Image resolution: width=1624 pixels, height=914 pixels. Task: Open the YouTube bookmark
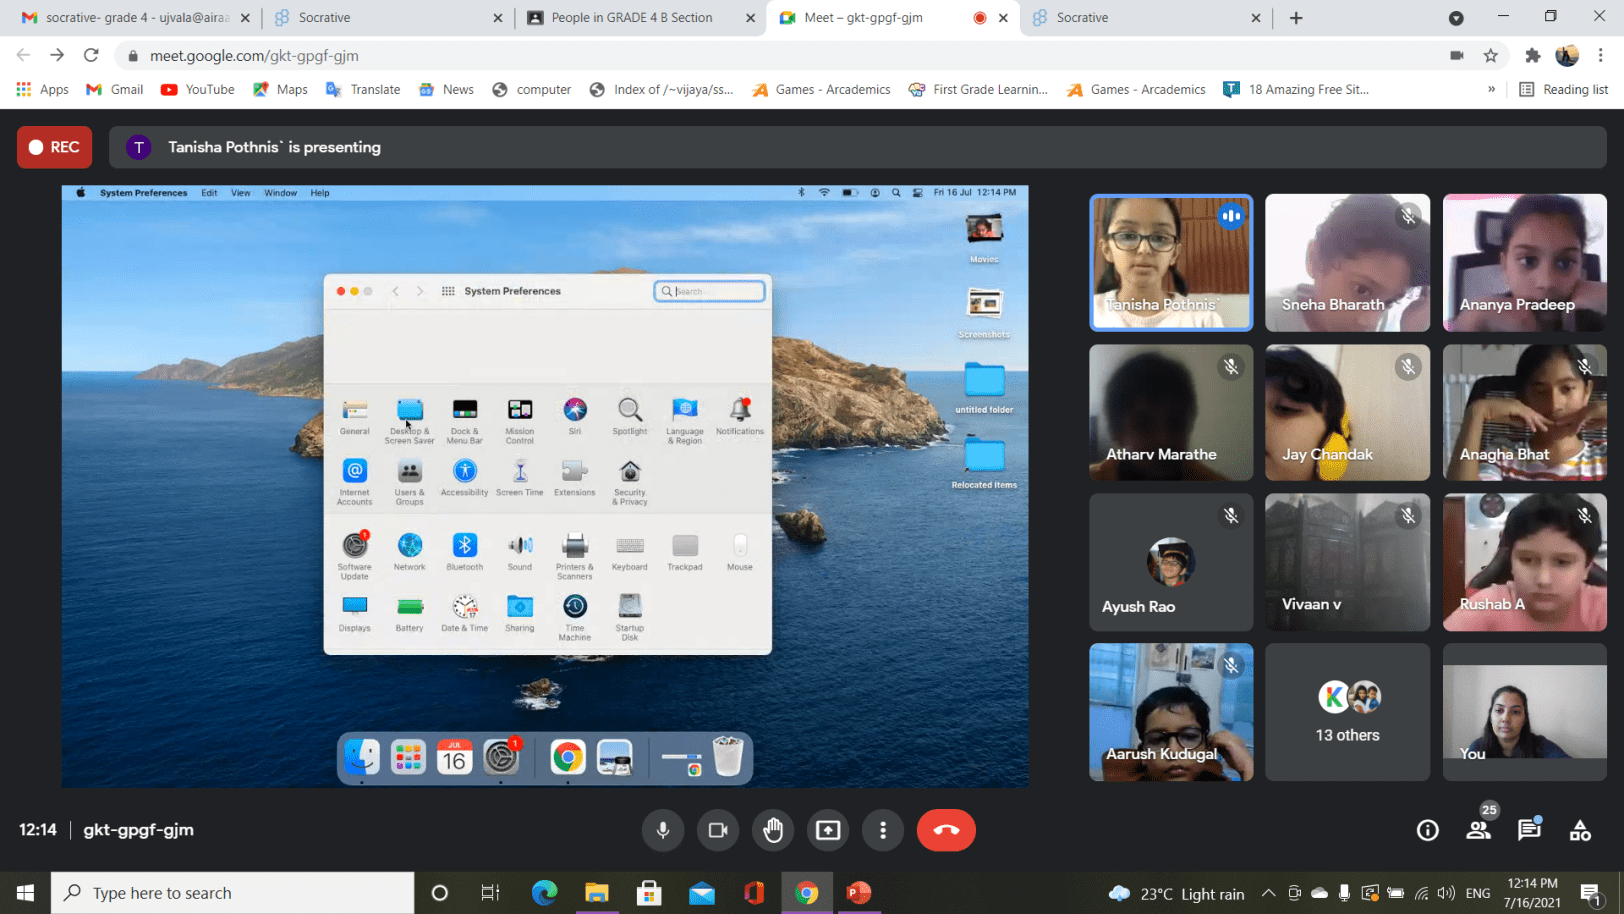coord(198,89)
